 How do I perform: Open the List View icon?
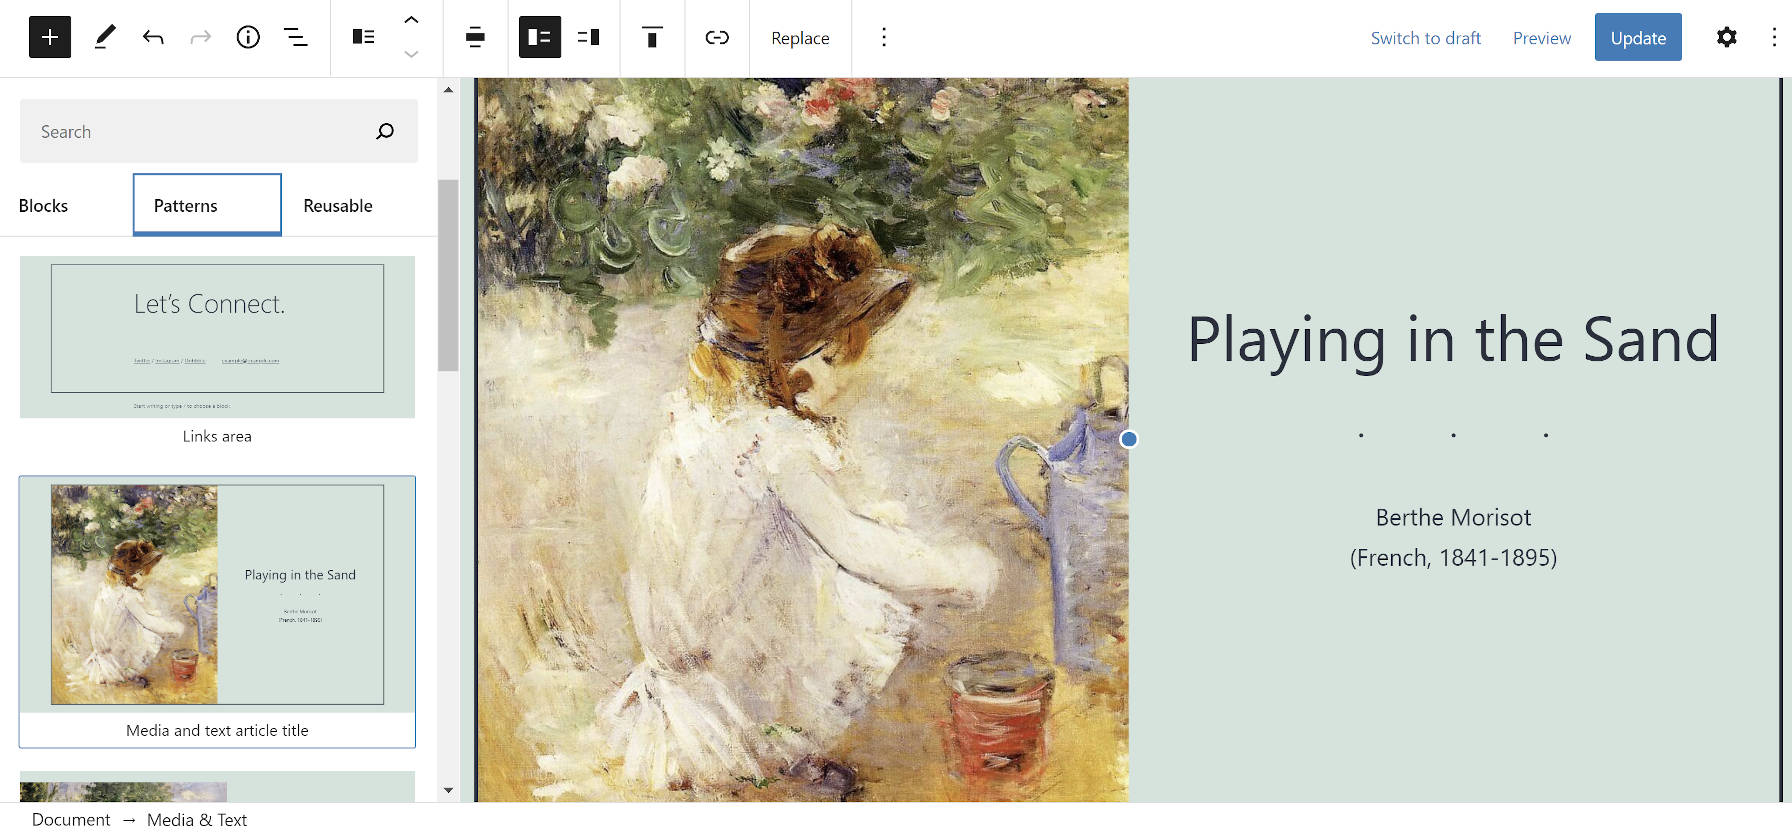pyautogui.click(x=296, y=38)
